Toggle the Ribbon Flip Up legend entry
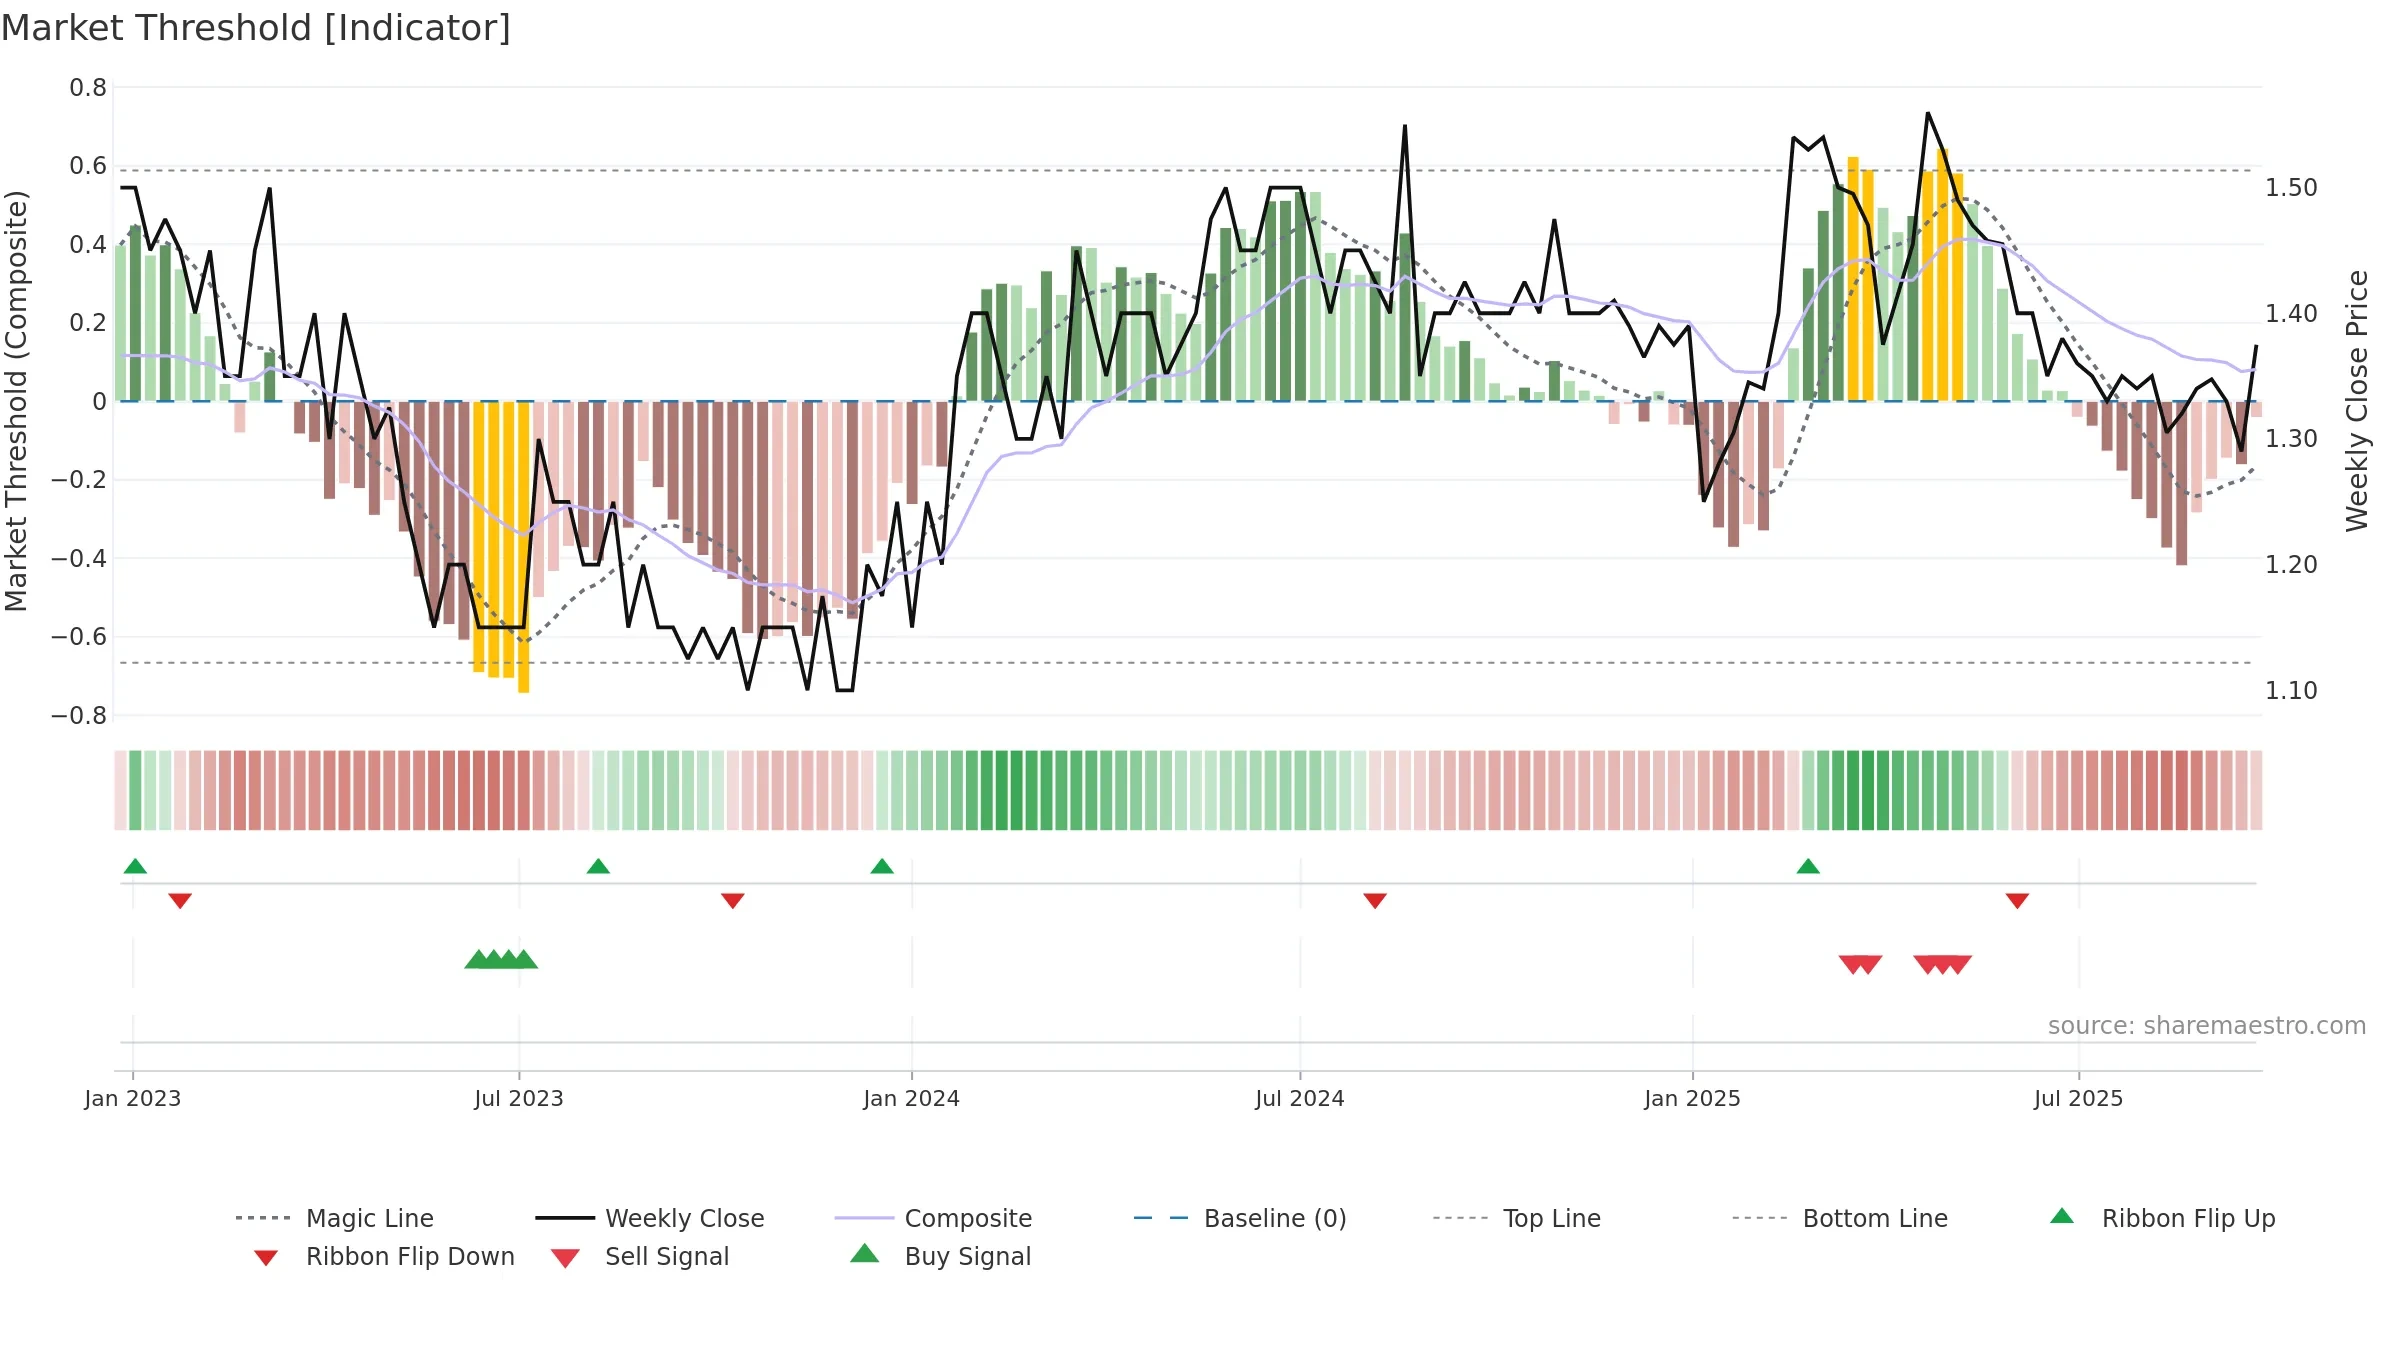Viewport: 2400px width, 1350px height. pyautogui.click(x=2162, y=1218)
